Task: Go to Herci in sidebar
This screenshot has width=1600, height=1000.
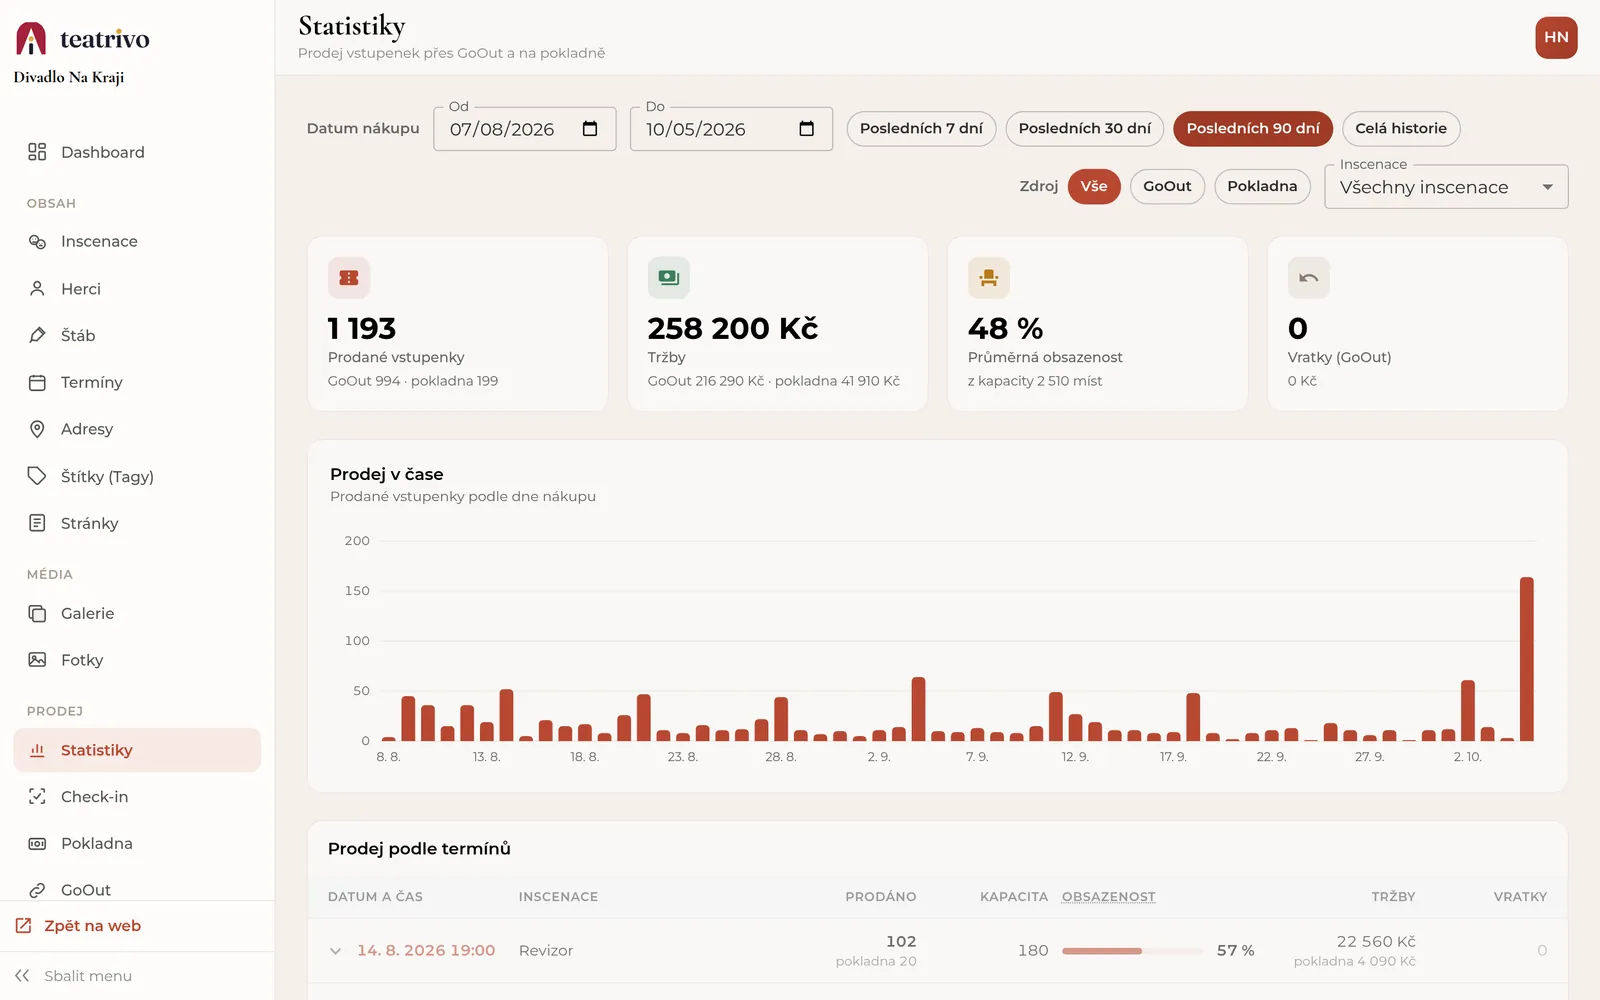Action: (137, 289)
